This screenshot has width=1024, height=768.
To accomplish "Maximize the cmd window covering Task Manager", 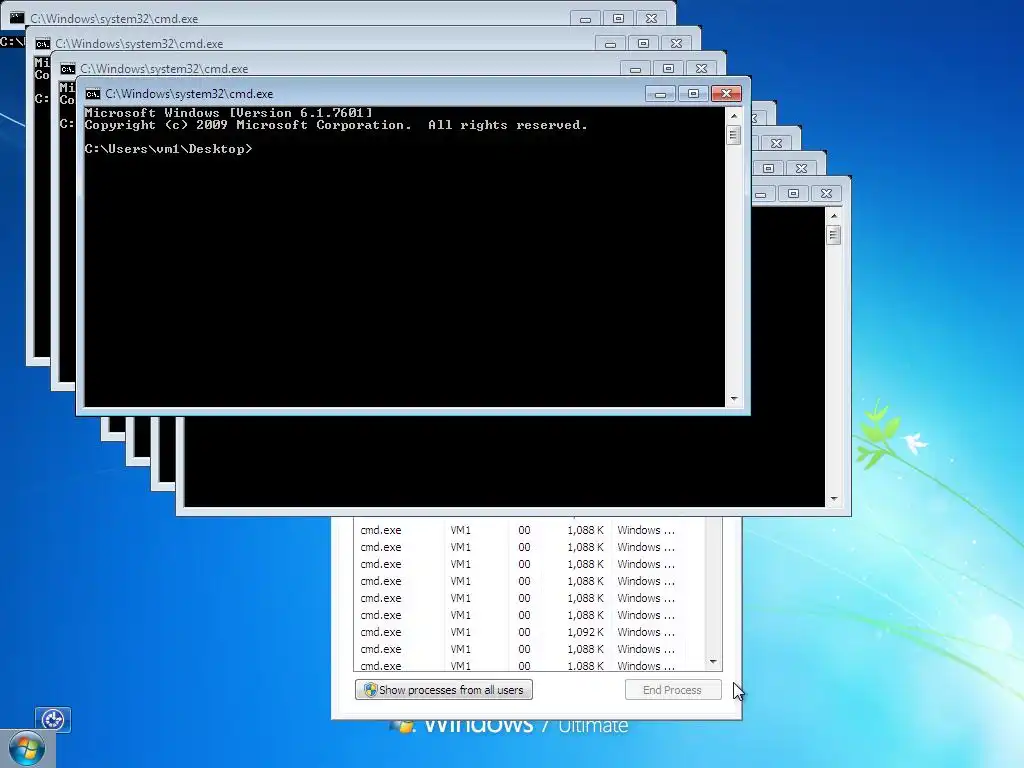I will coord(793,194).
